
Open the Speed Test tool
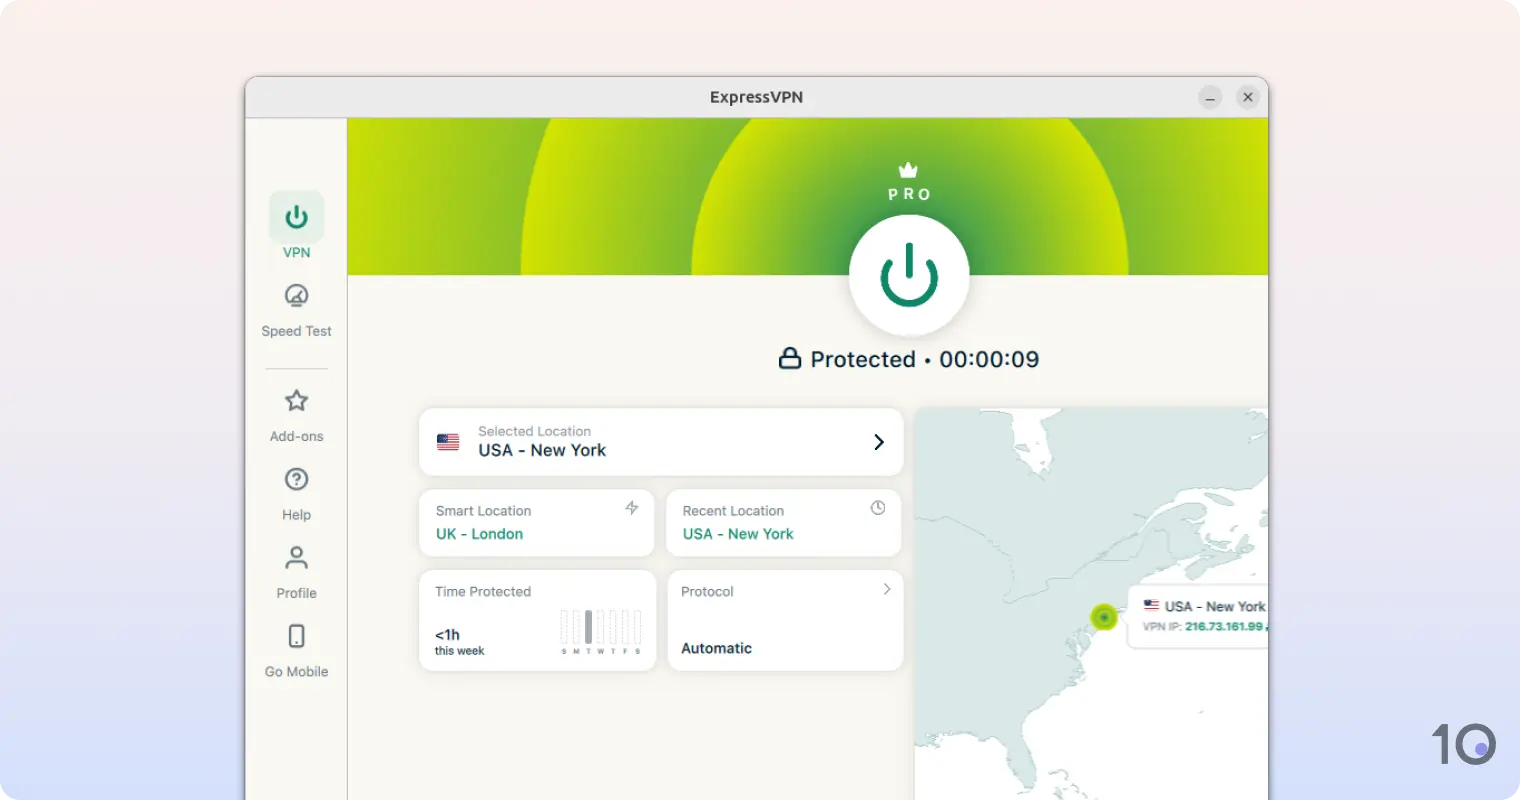(x=296, y=296)
